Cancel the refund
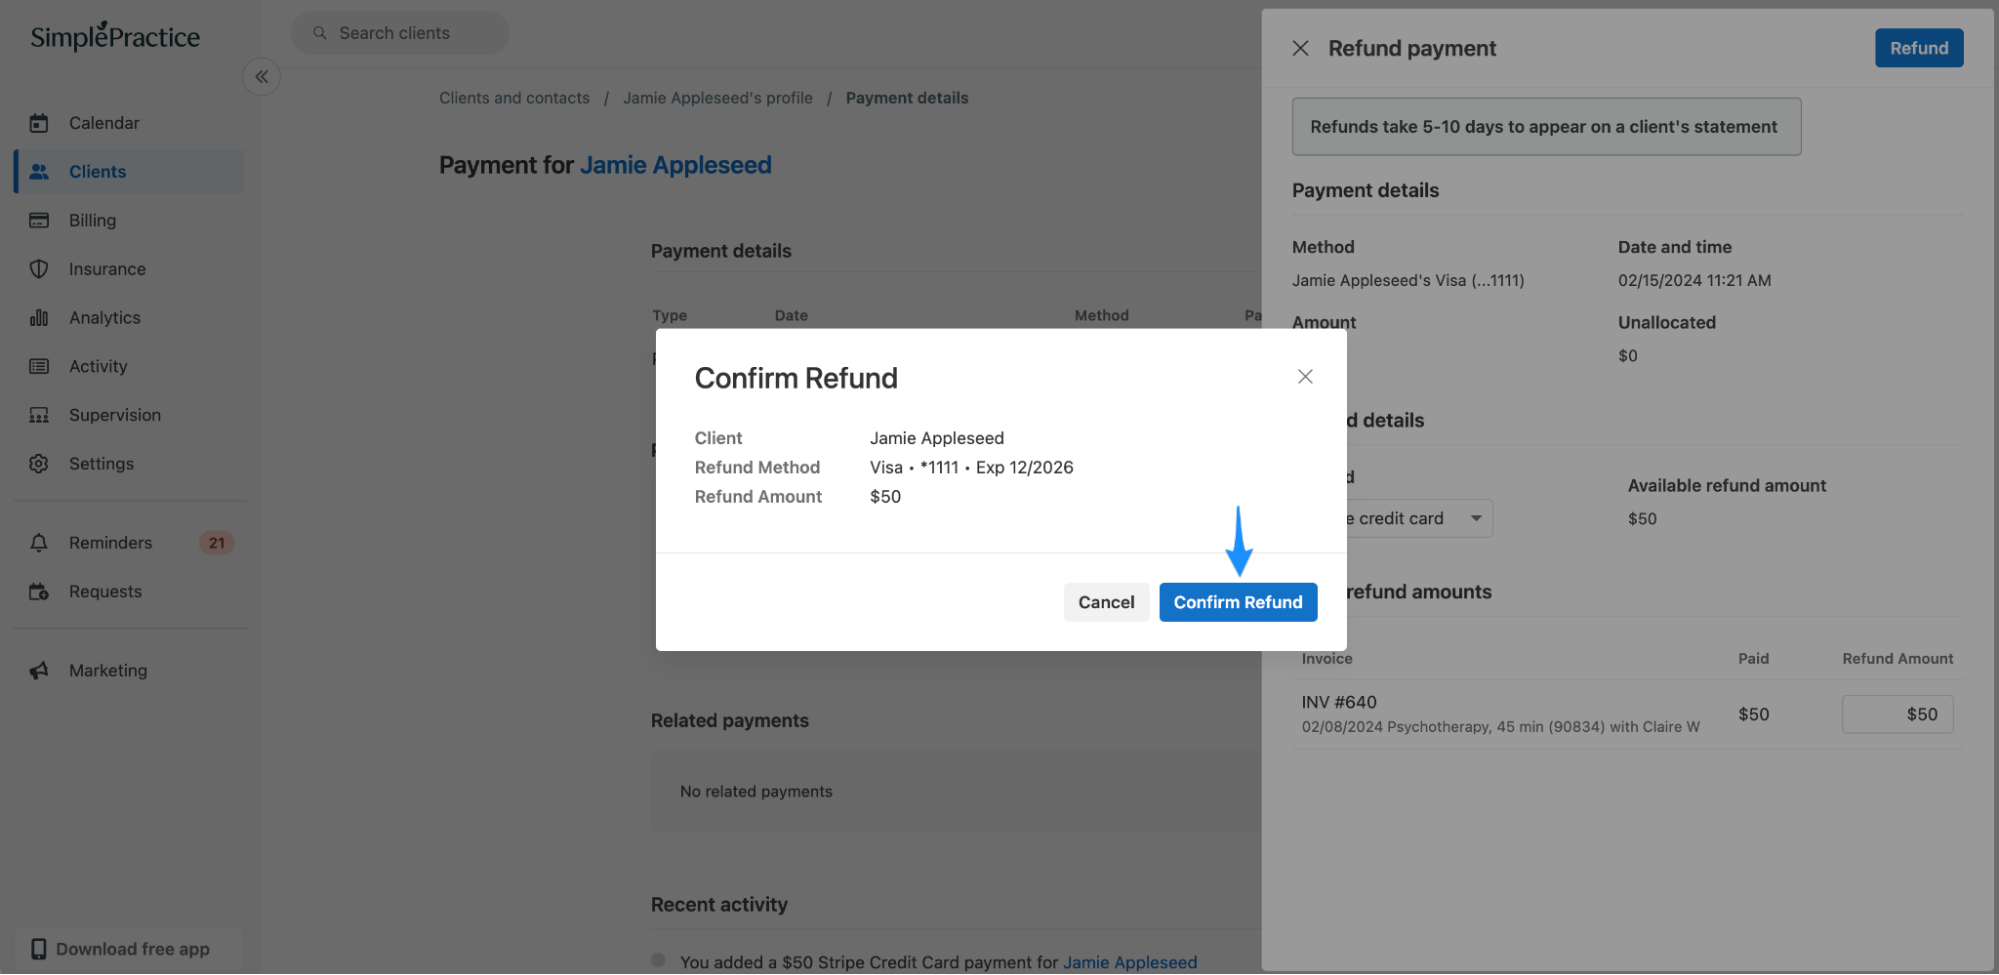The width and height of the screenshot is (1999, 975). [1106, 601]
